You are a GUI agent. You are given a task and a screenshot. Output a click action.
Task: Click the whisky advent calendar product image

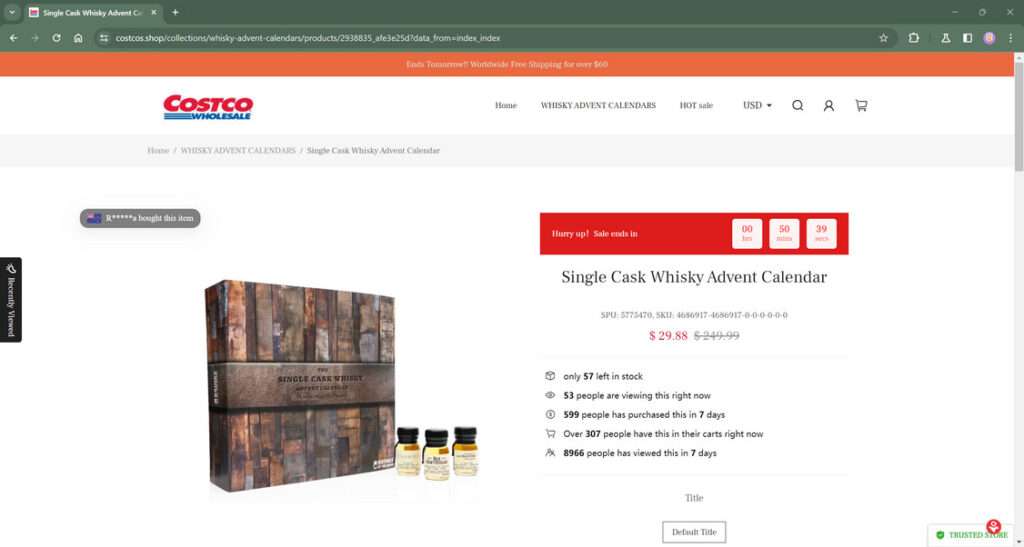[x=340, y=386]
